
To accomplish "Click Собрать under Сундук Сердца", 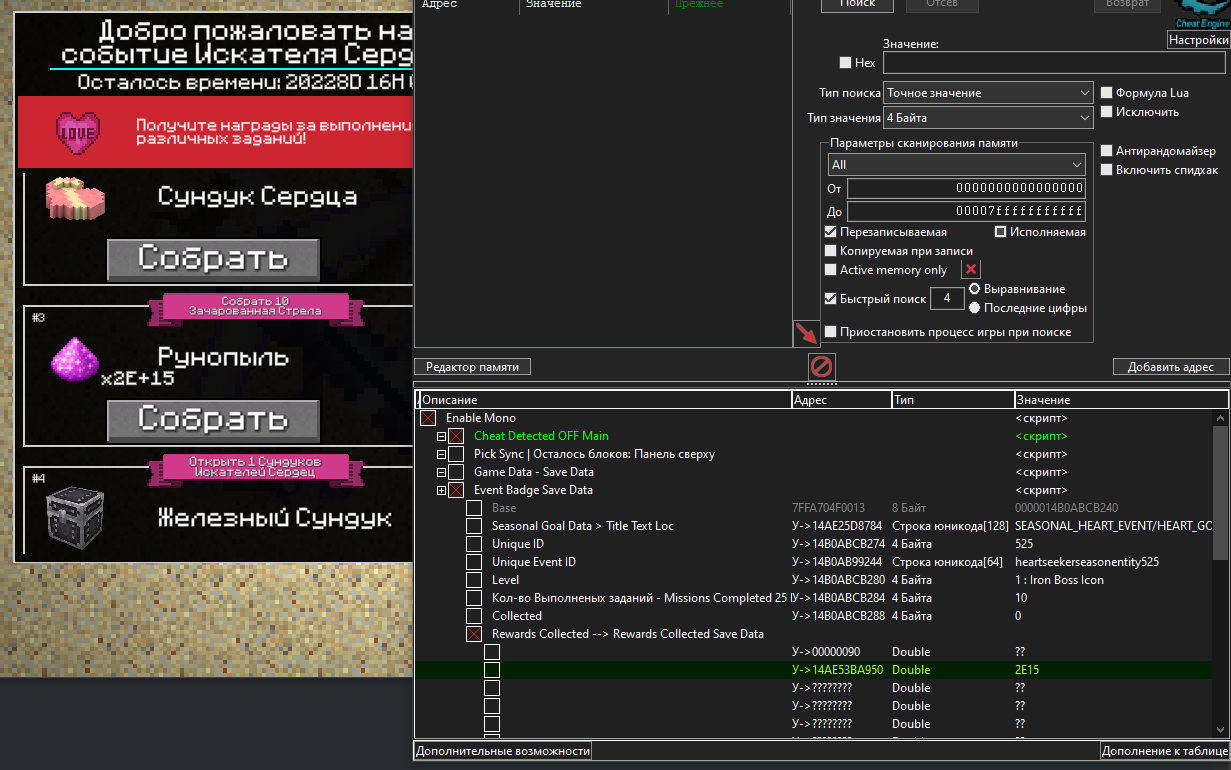I will click(x=213, y=259).
